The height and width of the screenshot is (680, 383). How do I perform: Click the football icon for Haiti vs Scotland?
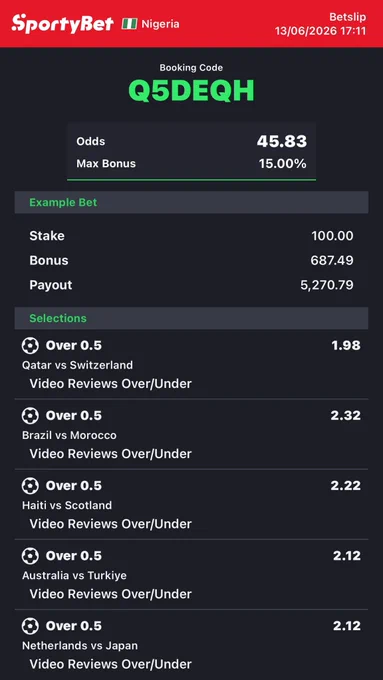(x=30, y=486)
